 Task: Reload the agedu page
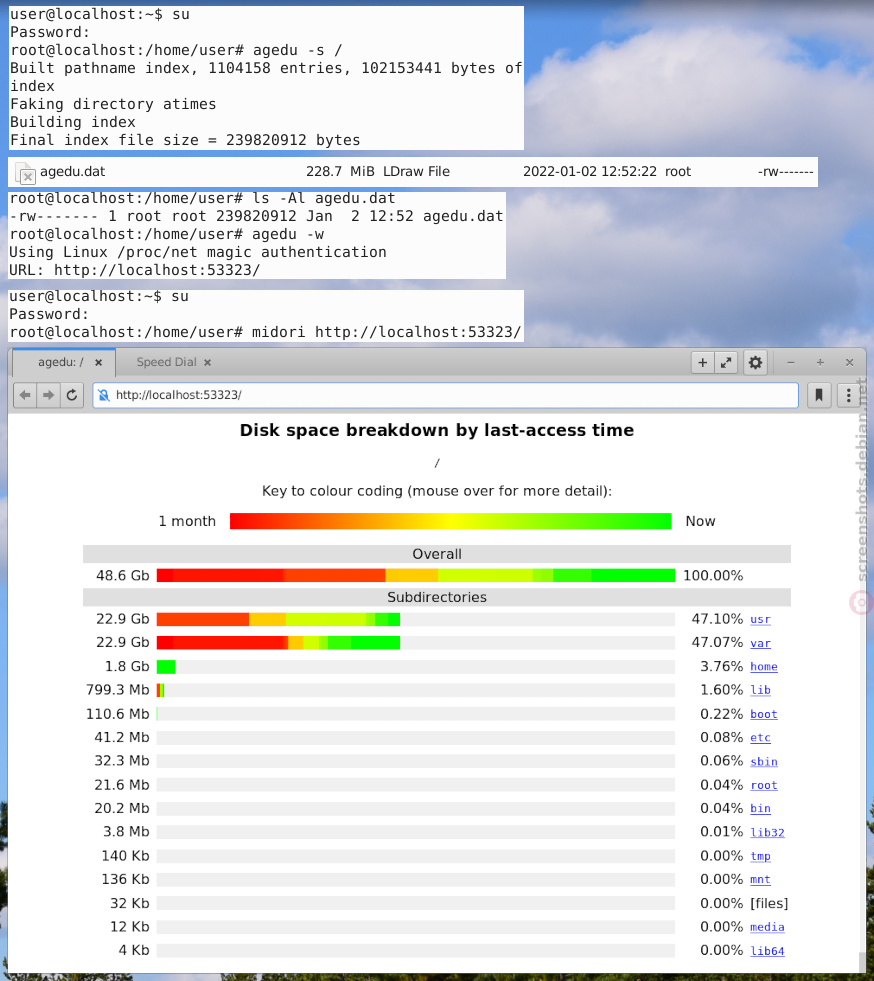pyautogui.click(x=72, y=395)
